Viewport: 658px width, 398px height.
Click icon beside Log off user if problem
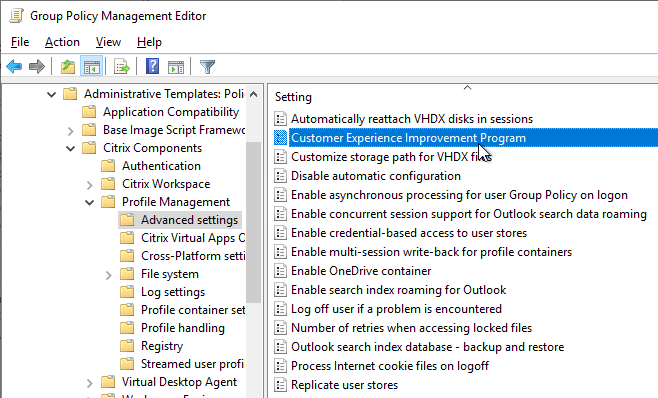pos(280,309)
